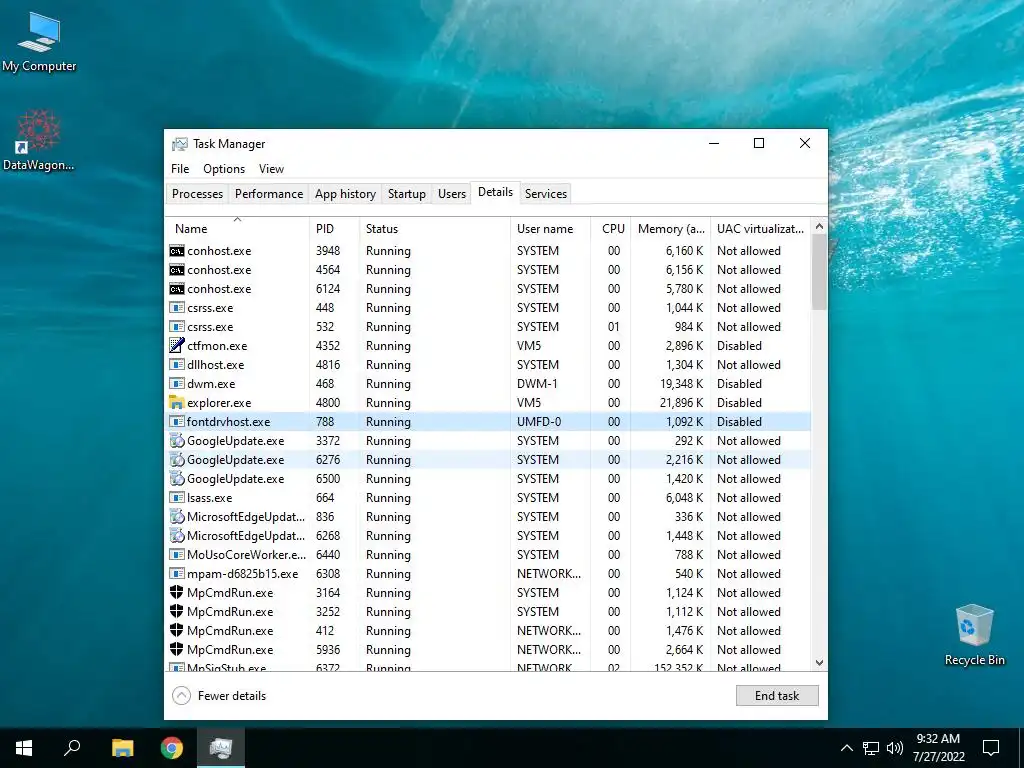This screenshot has width=1024, height=768.
Task: Click Windows Start button
Action: (x=24, y=748)
